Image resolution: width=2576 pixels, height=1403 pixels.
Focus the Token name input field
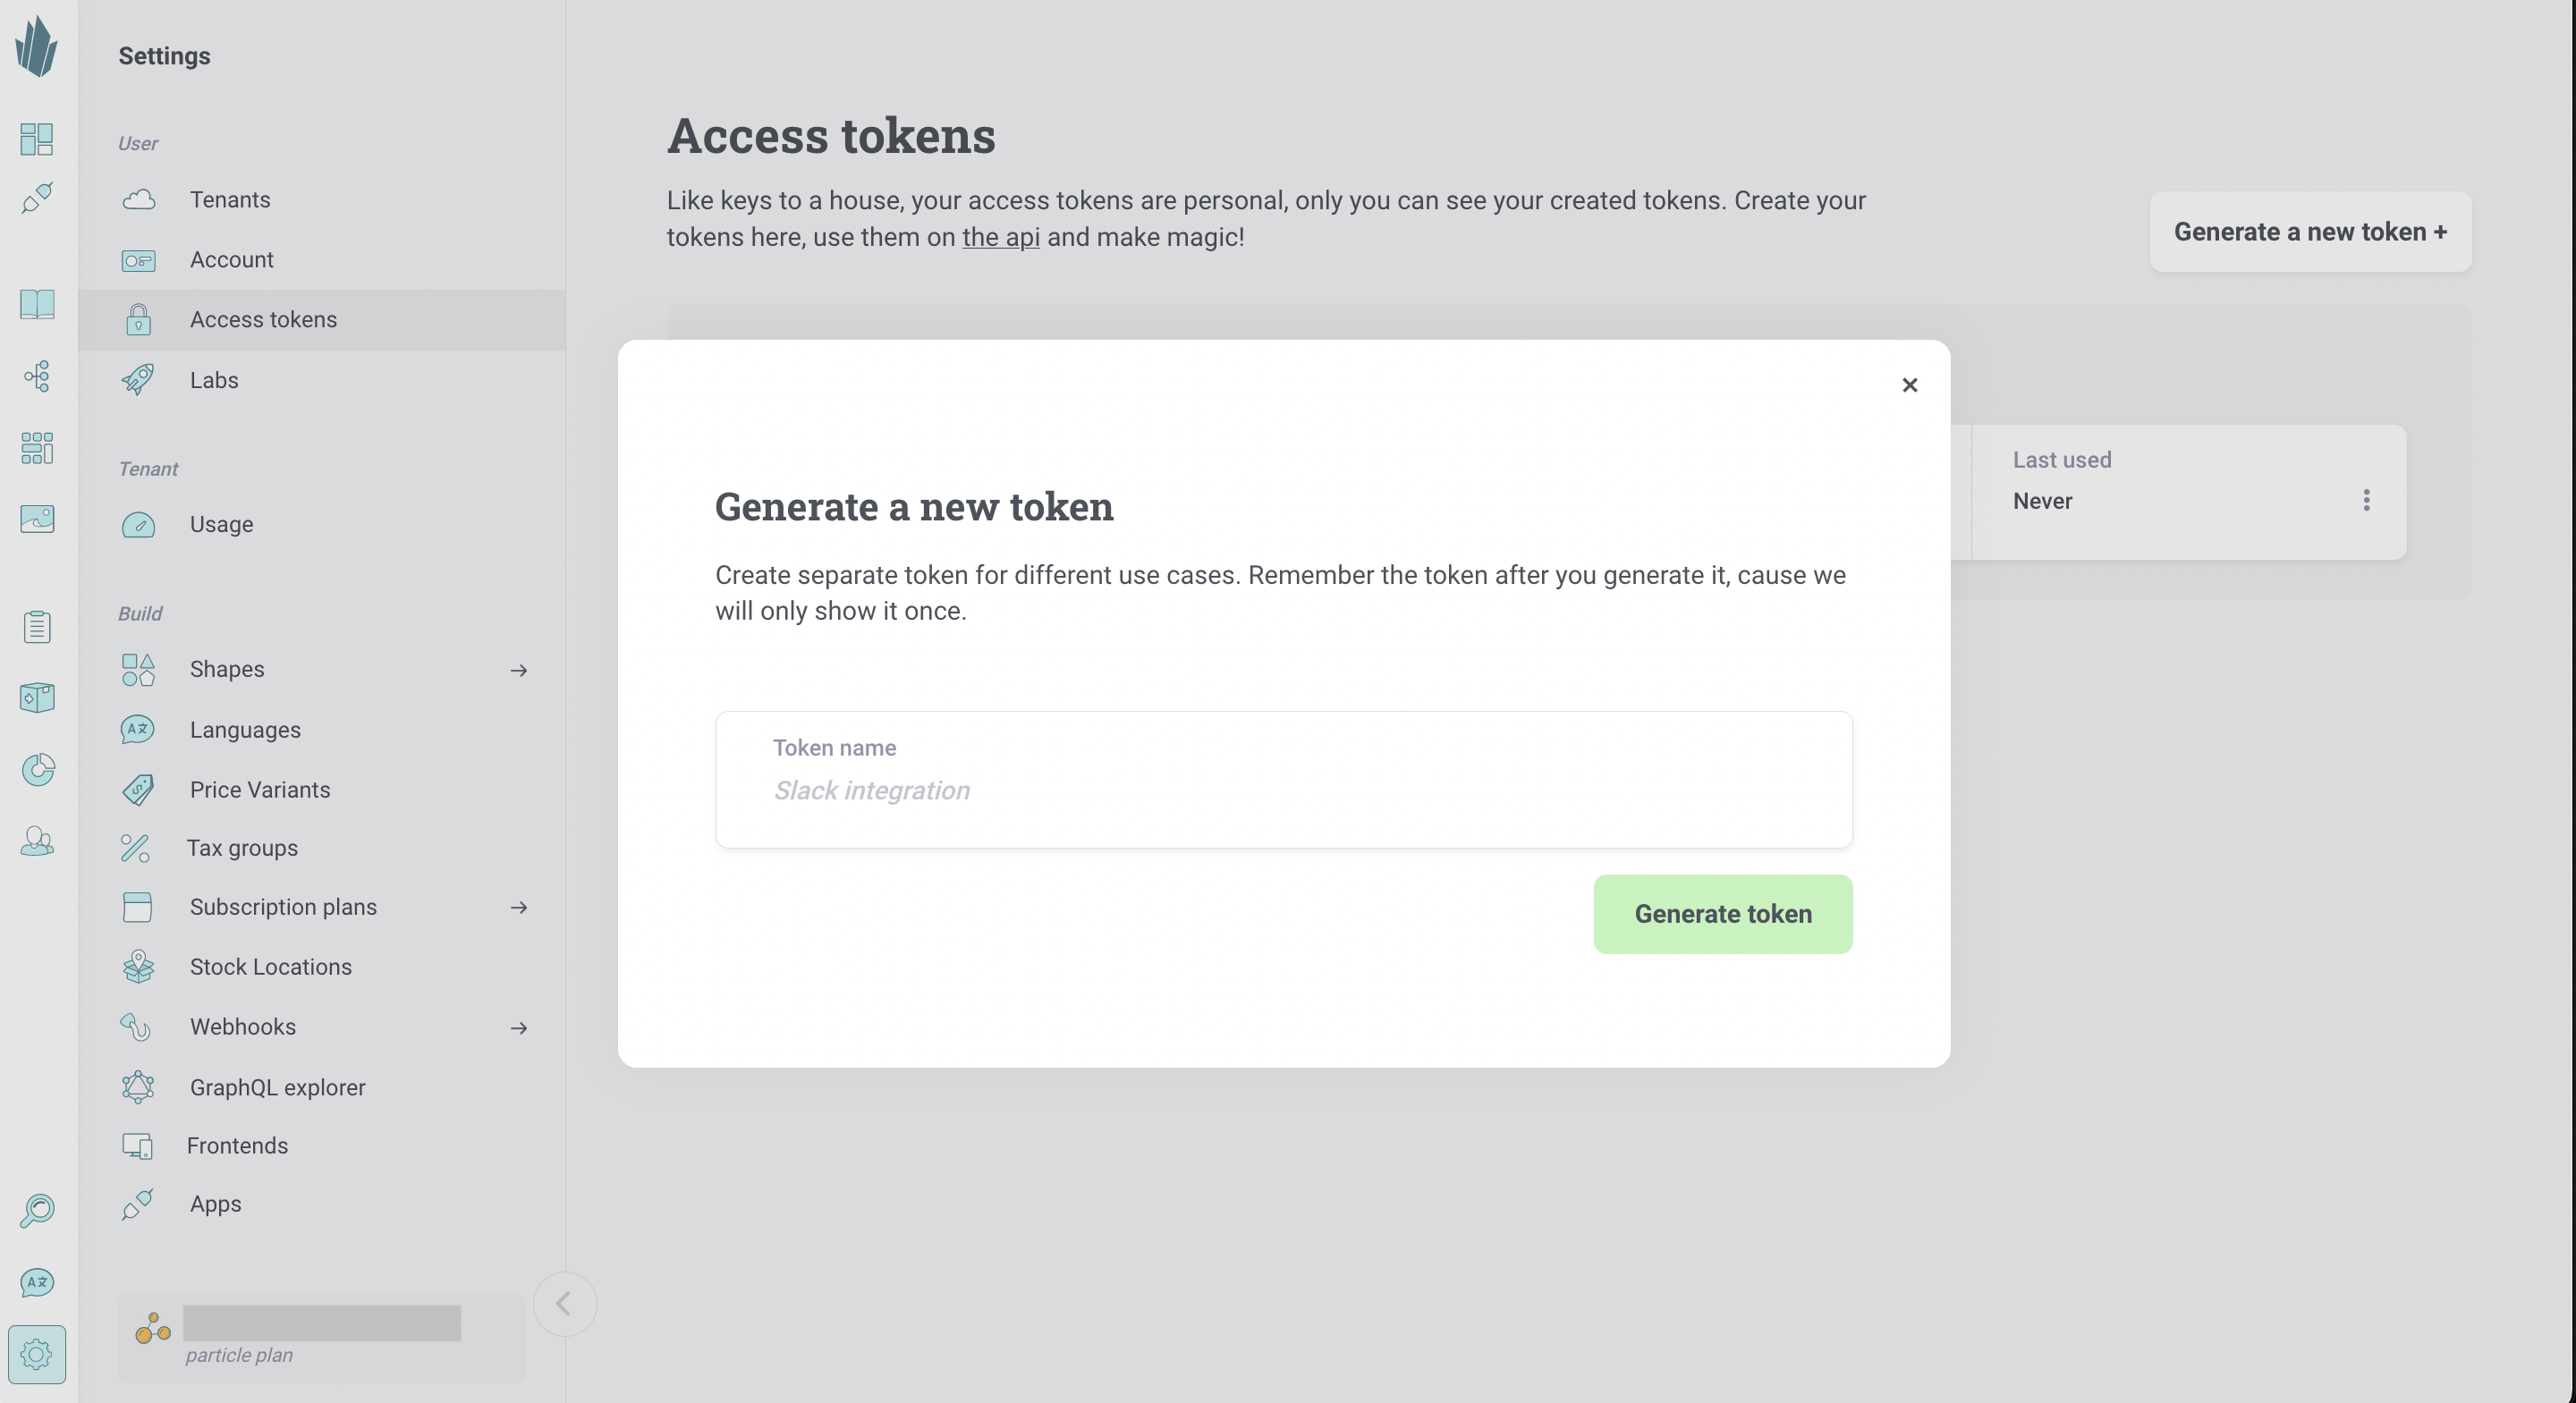tap(1284, 780)
